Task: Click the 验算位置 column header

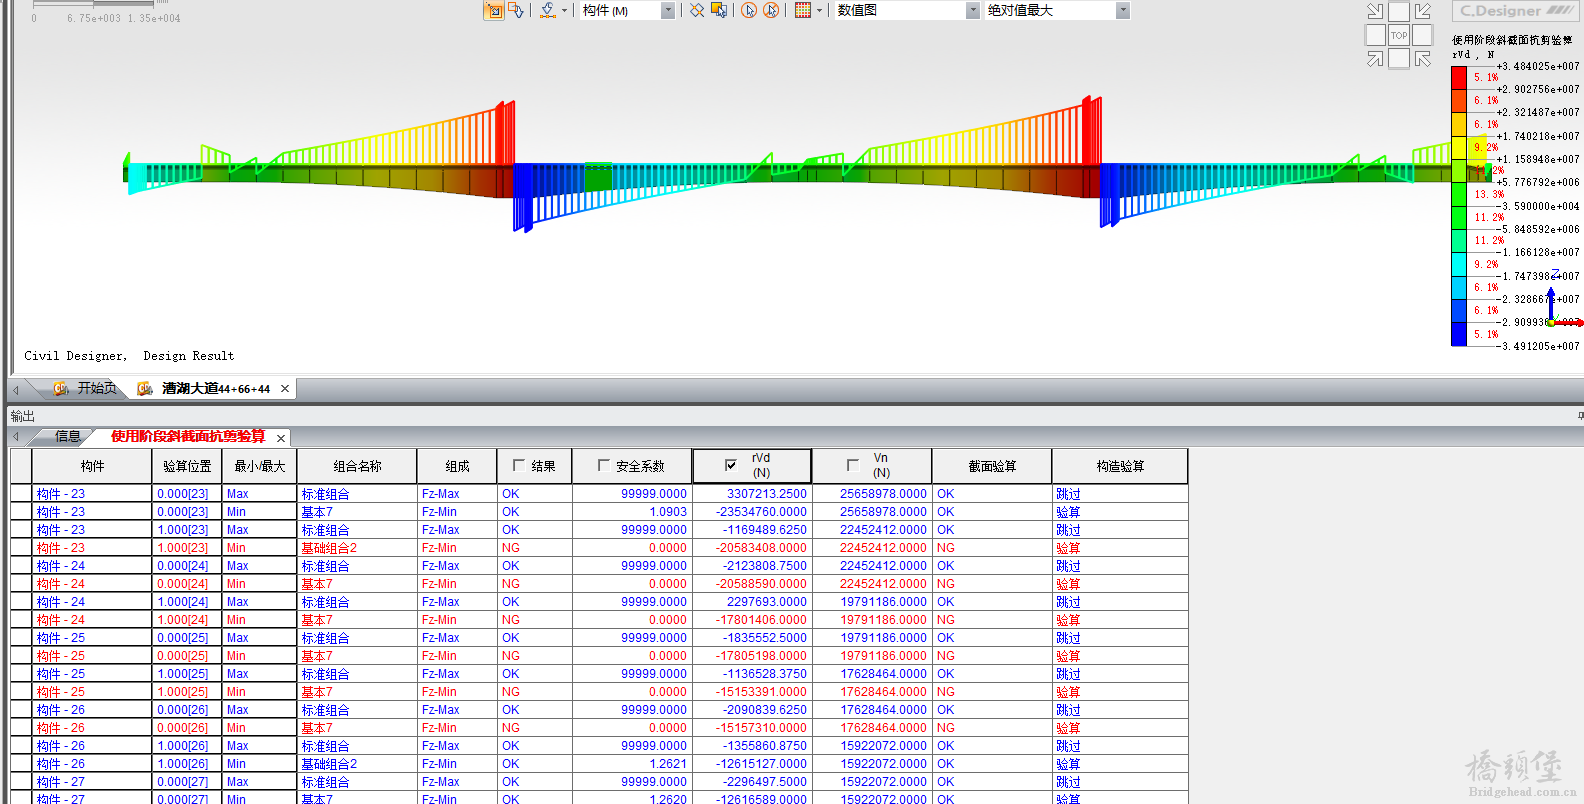Action: [x=187, y=466]
